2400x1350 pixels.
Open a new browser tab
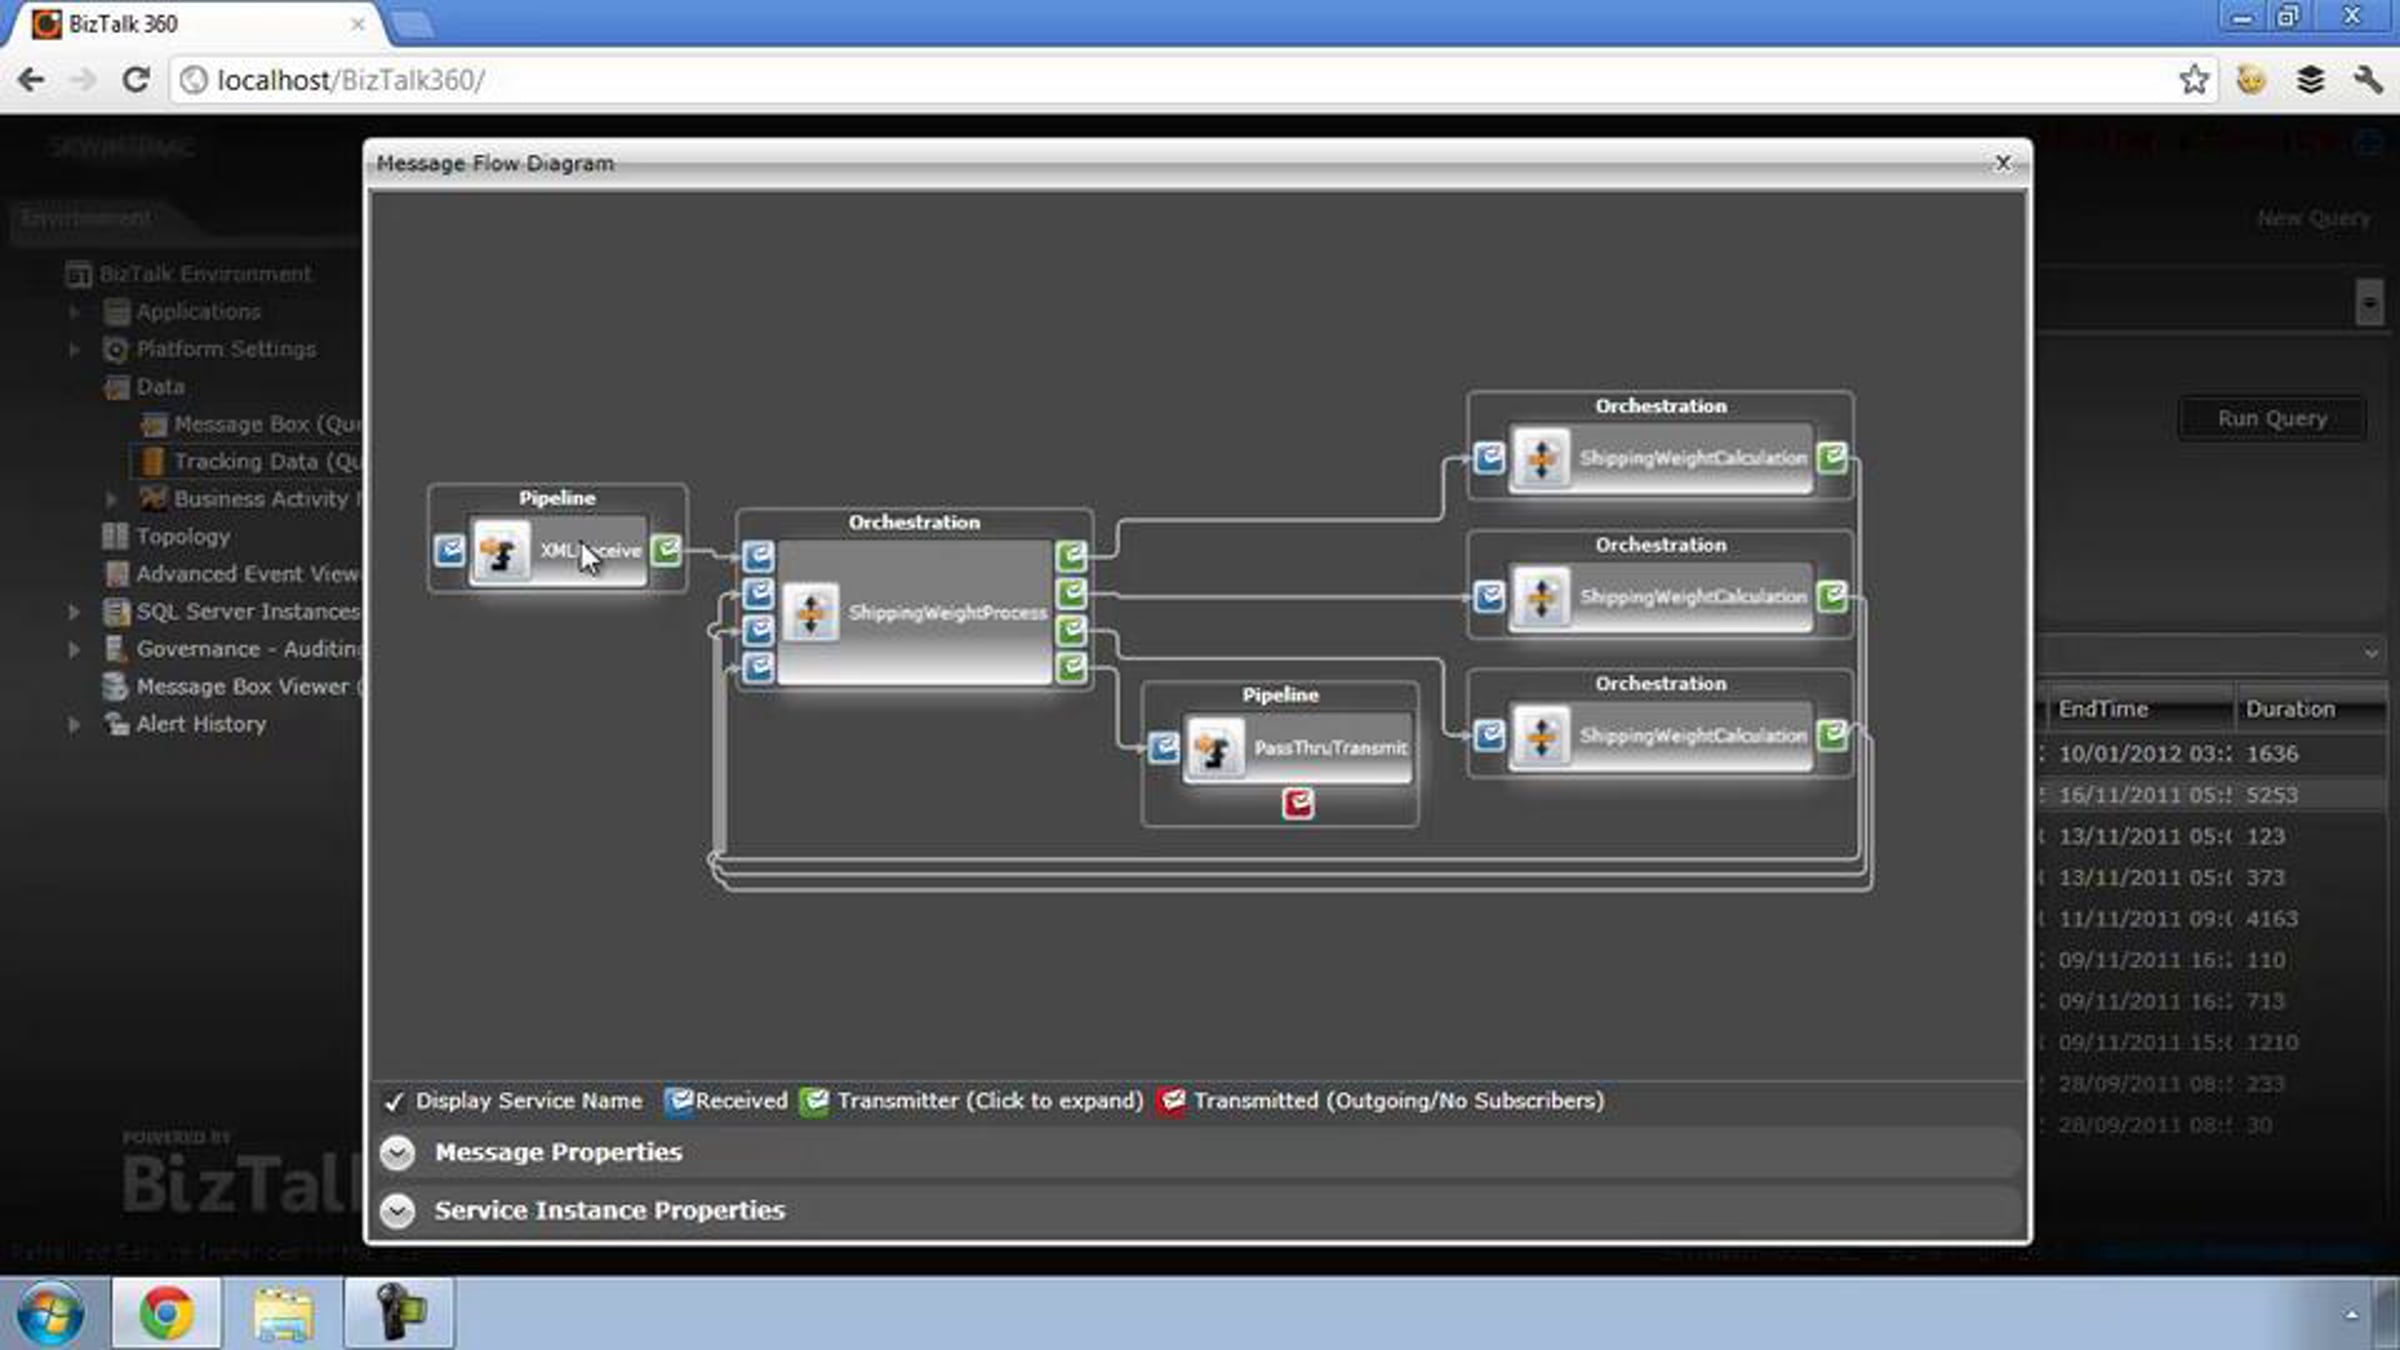coord(413,25)
